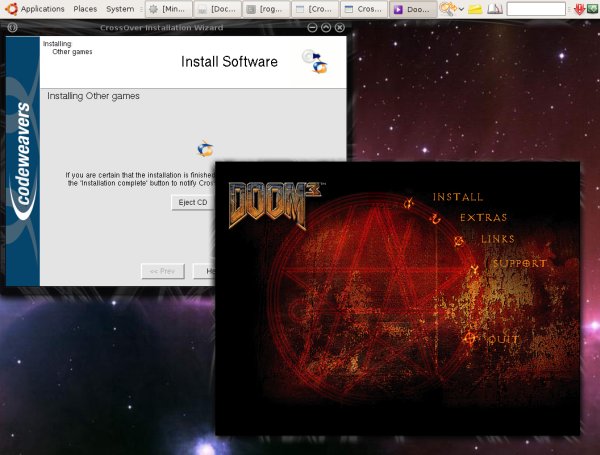Click the CrossOver logo in wizard header
This screenshot has height=455, width=600.
[315, 61]
